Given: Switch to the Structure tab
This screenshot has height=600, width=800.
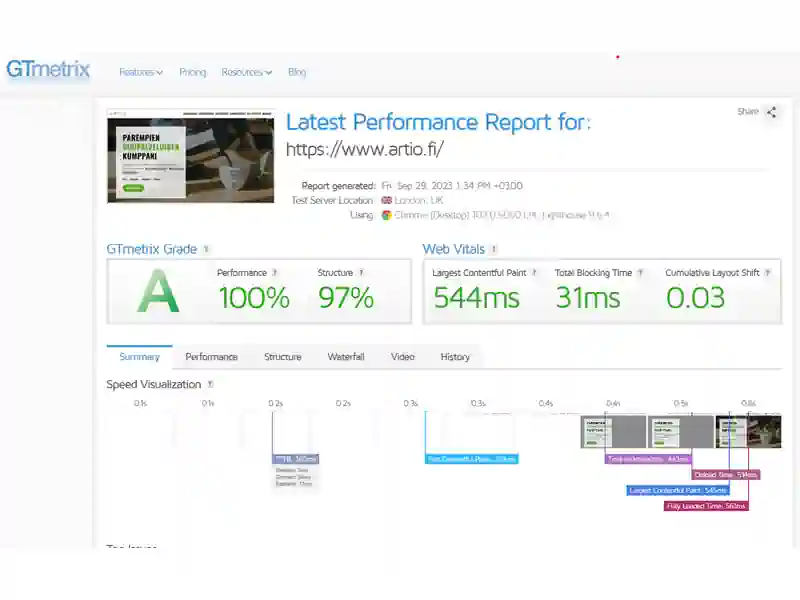Looking at the screenshot, I should tap(283, 357).
